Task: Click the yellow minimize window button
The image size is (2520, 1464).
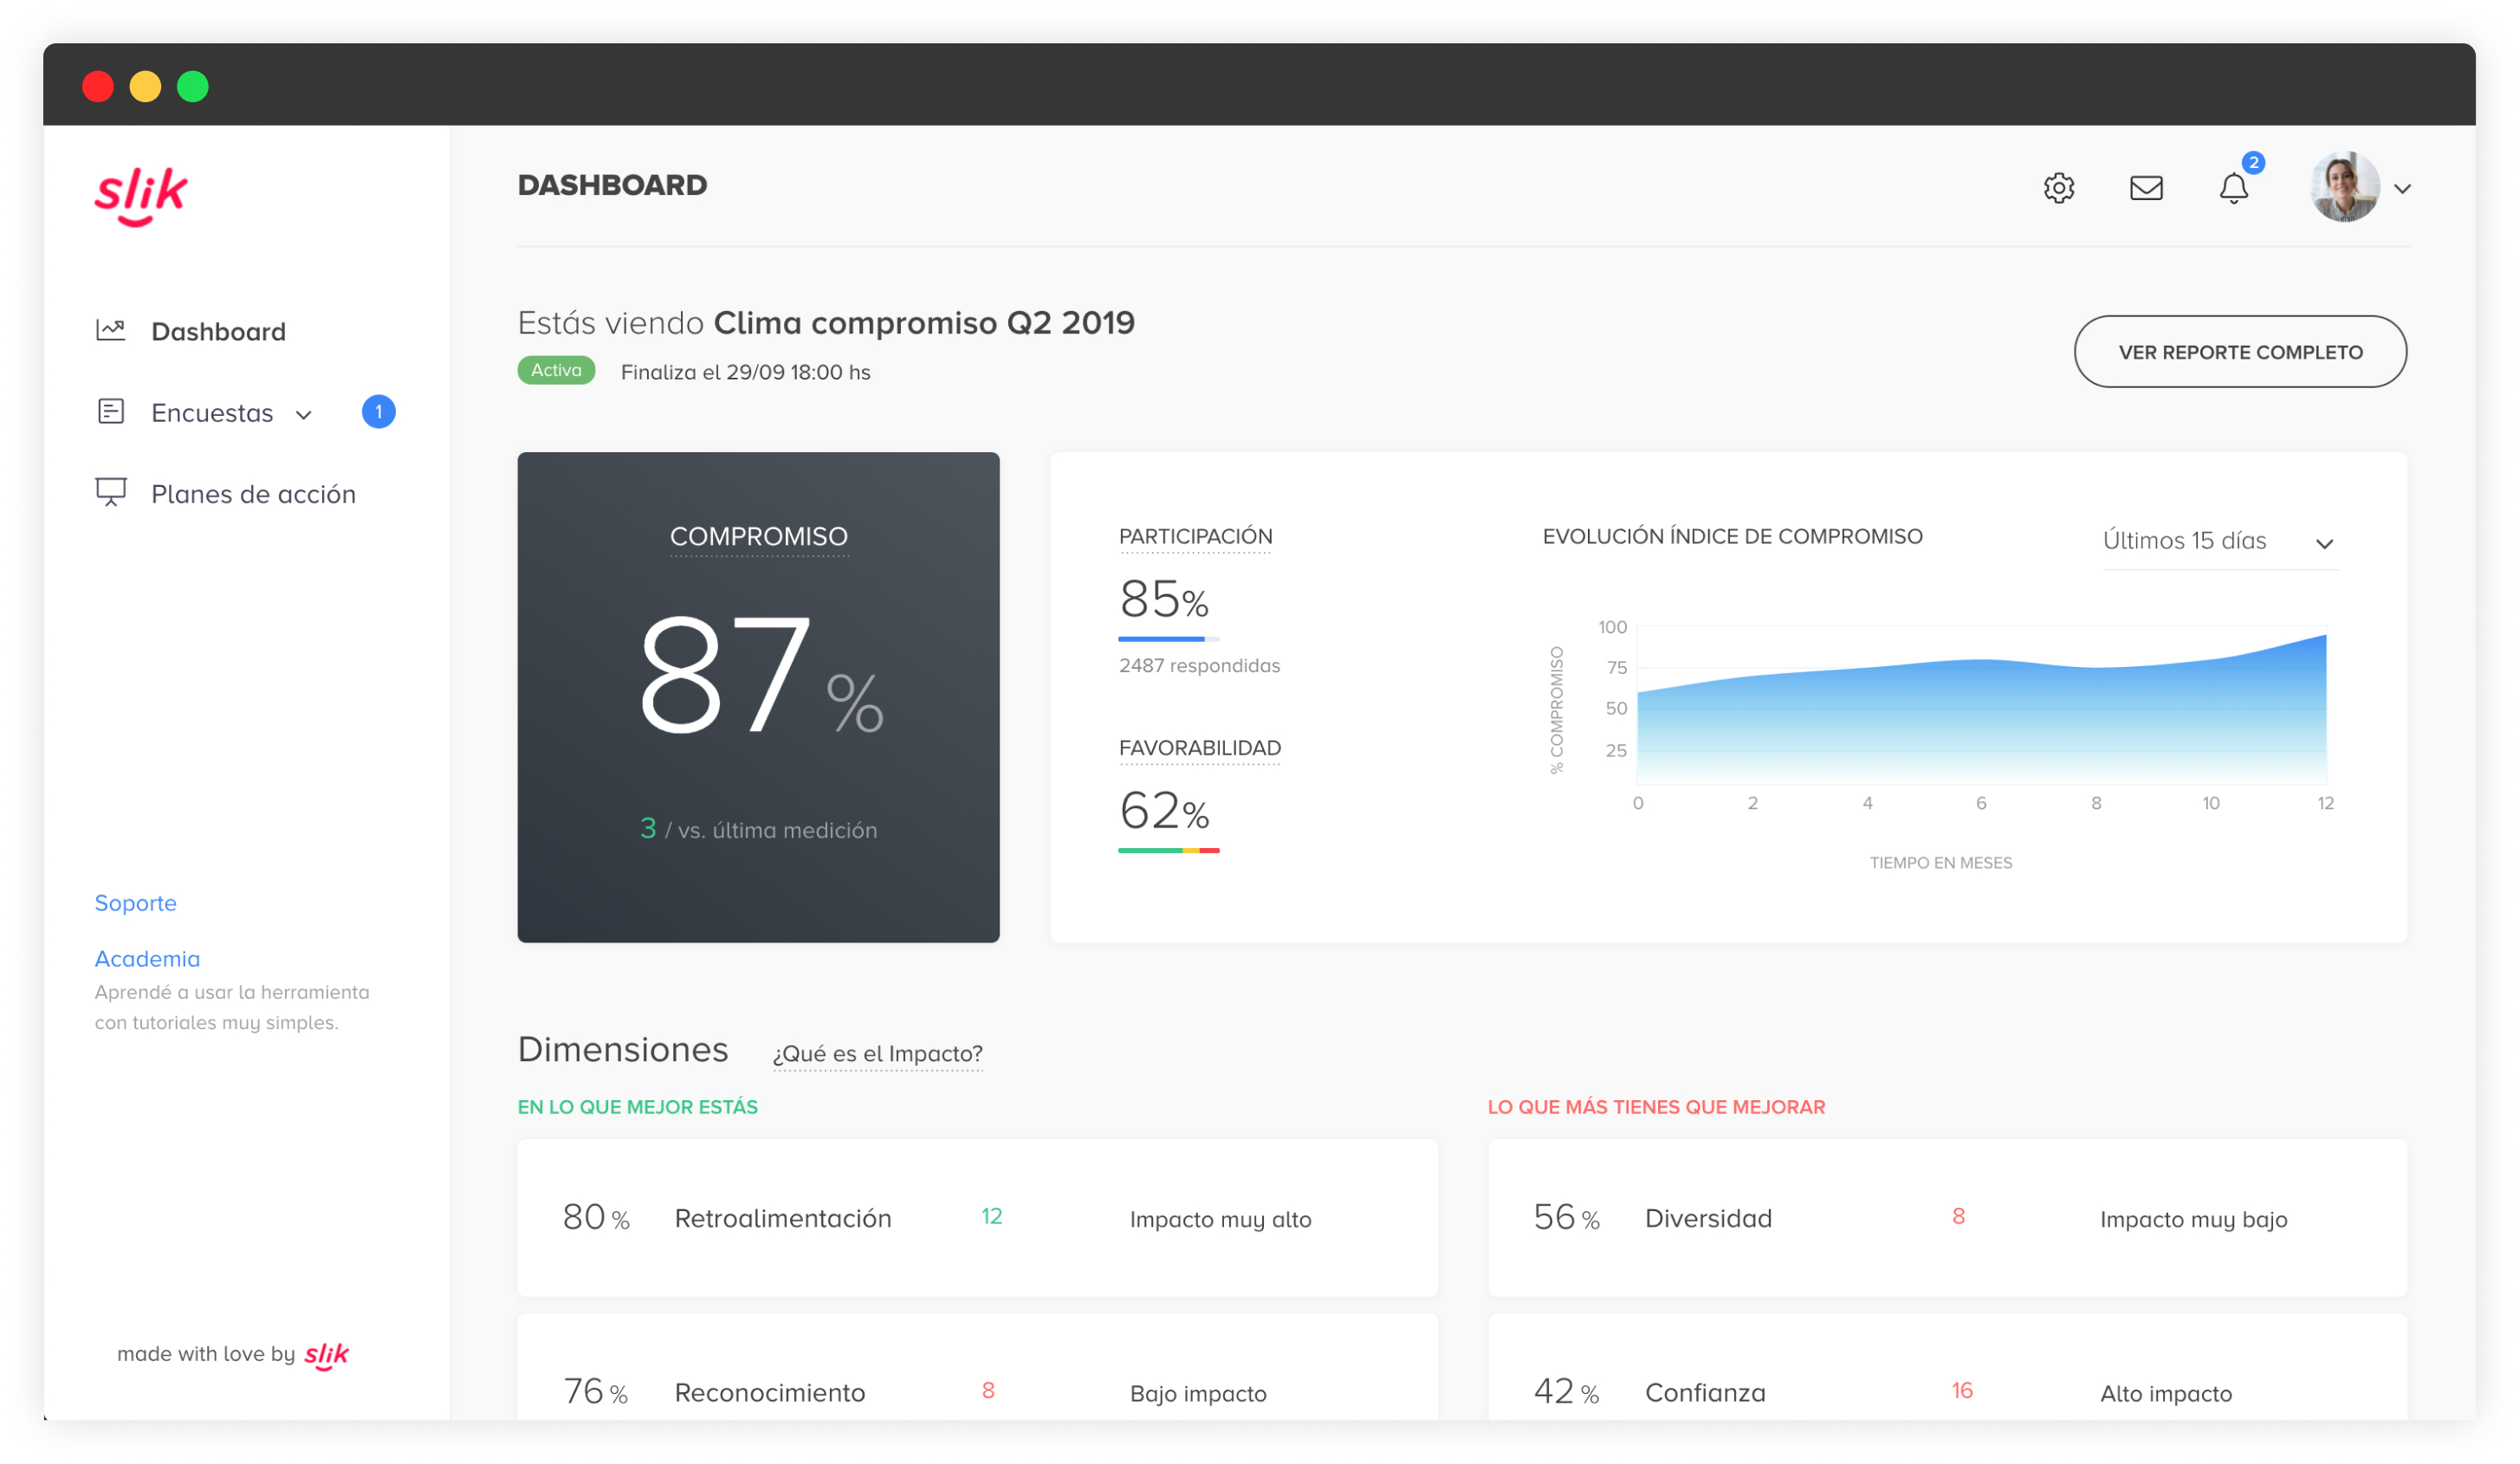Action: coord(145,86)
